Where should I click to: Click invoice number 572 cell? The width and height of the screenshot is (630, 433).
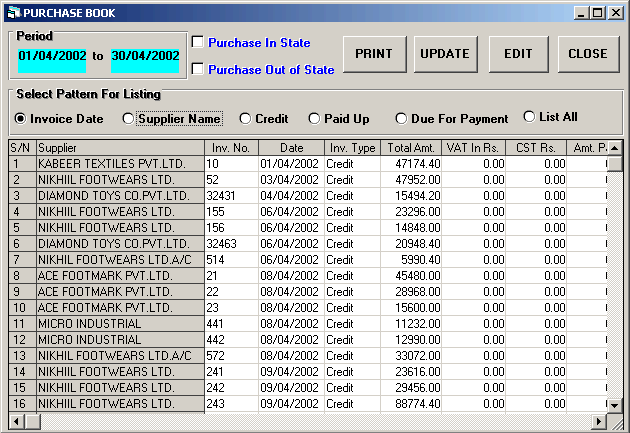point(231,356)
